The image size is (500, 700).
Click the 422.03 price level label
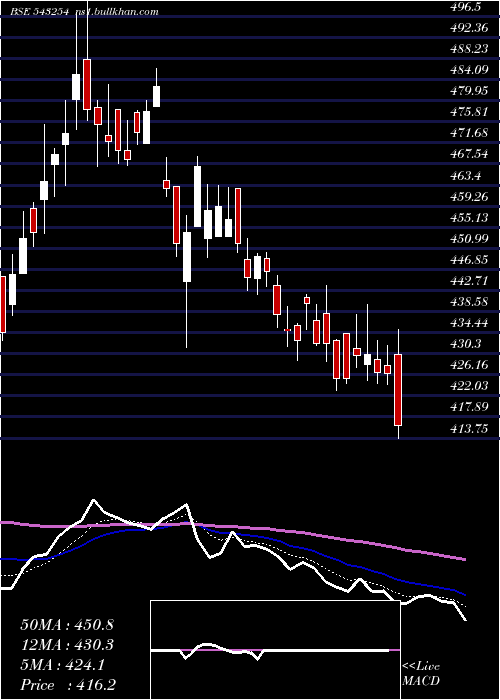(469, 385)
